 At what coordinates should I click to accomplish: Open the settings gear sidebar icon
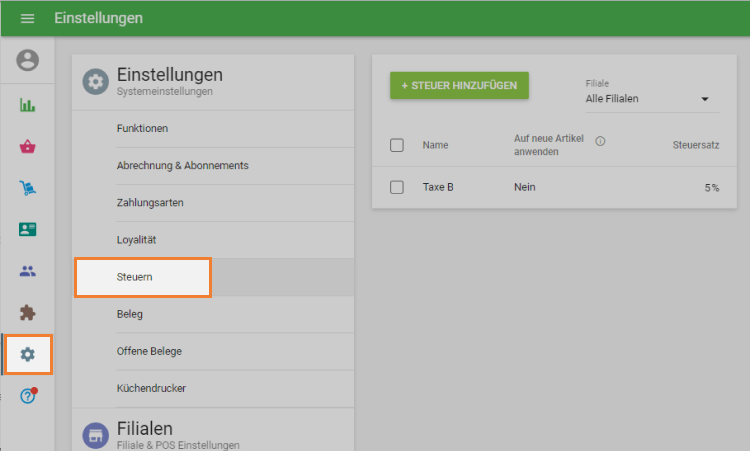tap(28, 354)
